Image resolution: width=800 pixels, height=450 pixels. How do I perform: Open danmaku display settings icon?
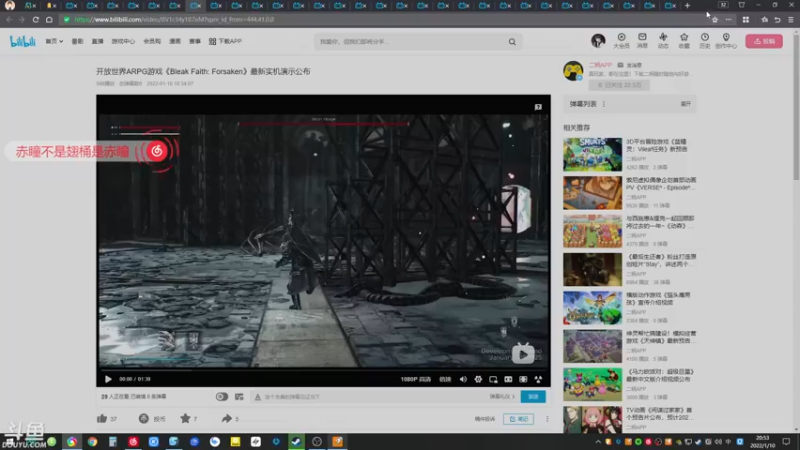tap(239, 396)
